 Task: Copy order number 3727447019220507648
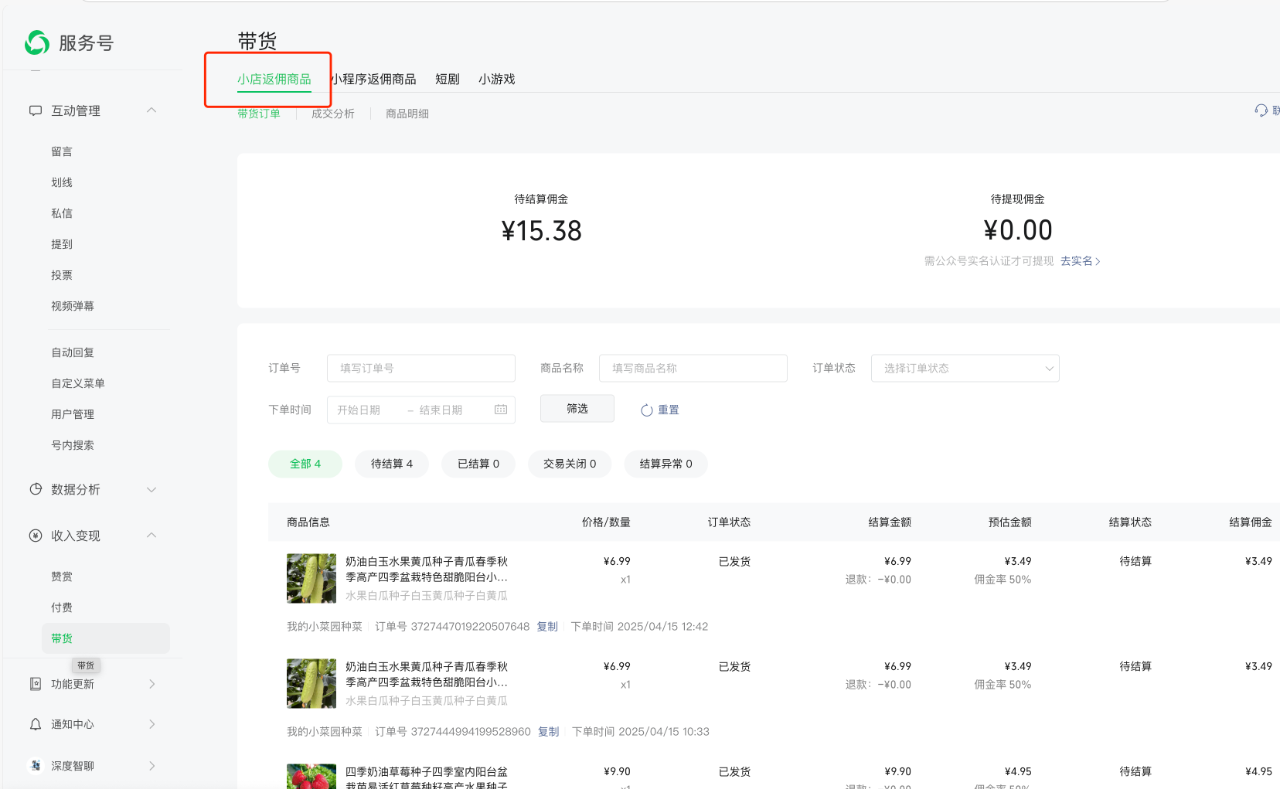pos(548,627)
